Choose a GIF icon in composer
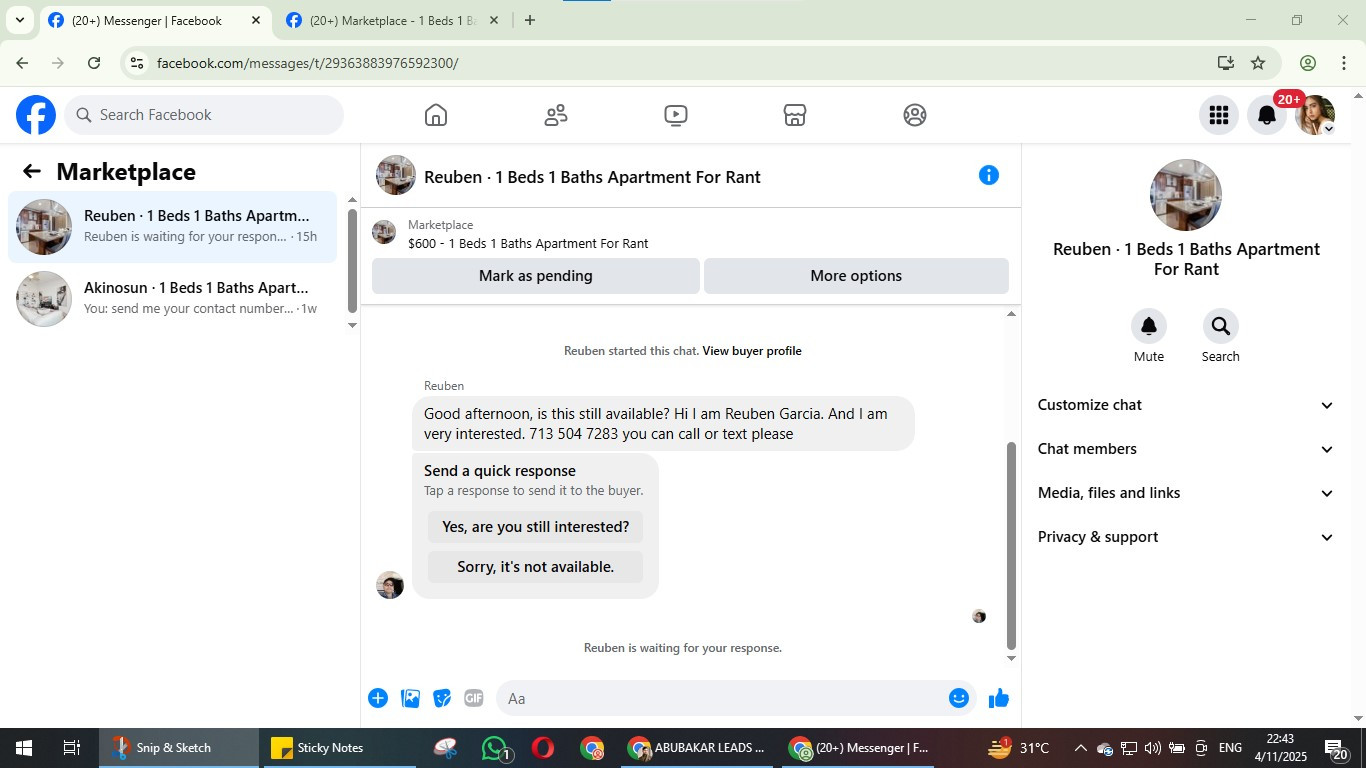Screen dimensions: 1366x768 (474, 698)
